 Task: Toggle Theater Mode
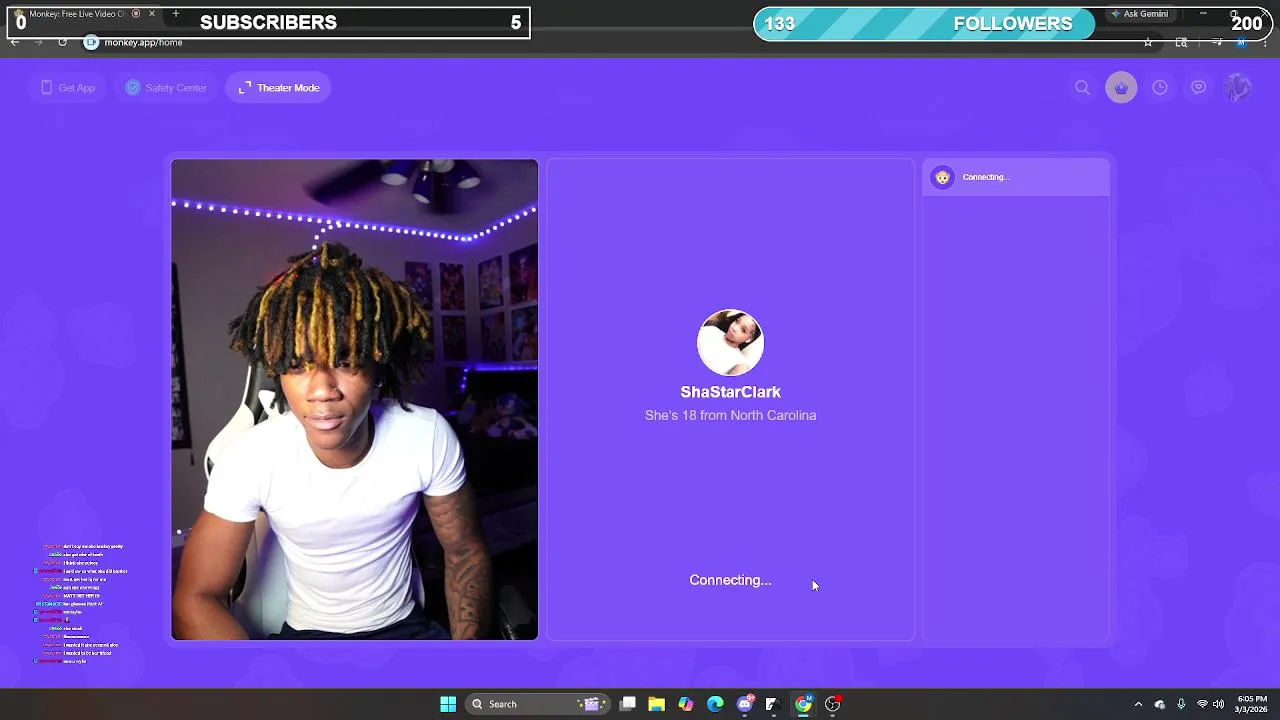click(279, 88)
